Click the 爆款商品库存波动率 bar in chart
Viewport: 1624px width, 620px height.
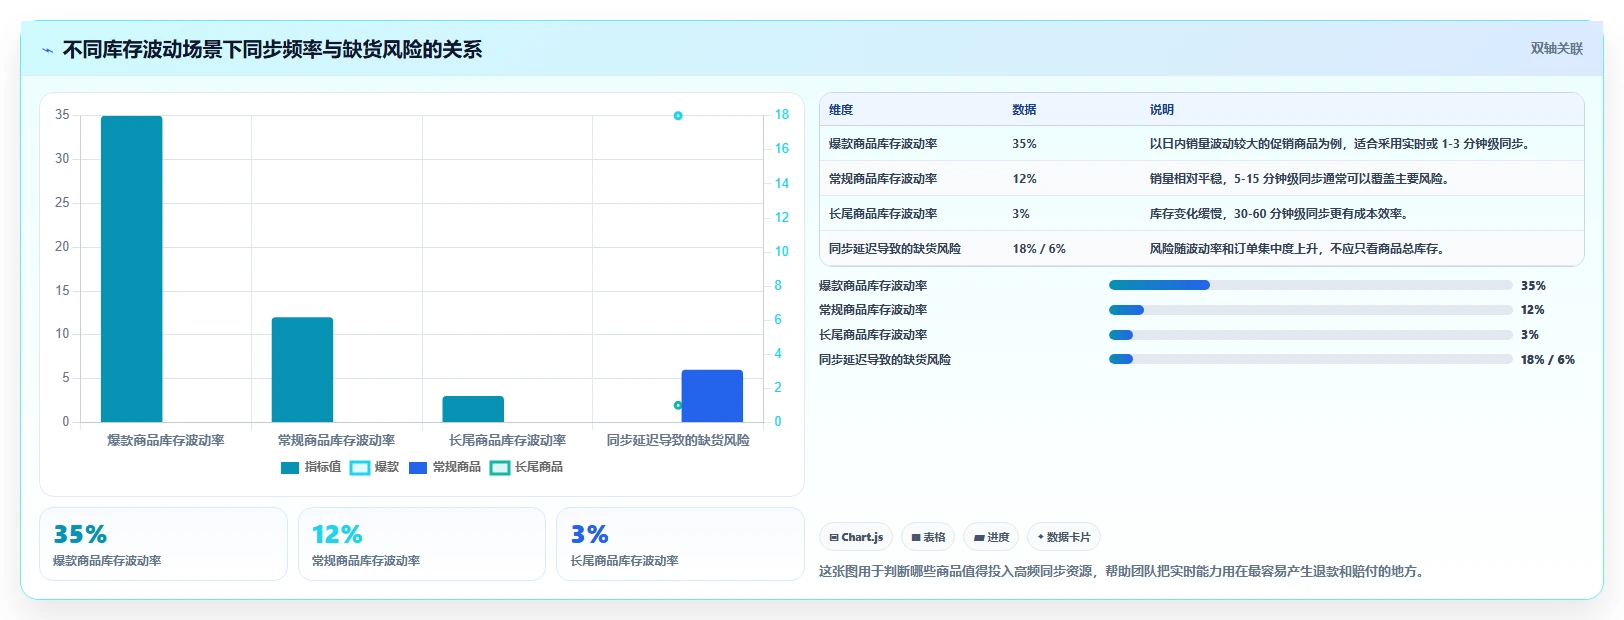tap(131, 269)
